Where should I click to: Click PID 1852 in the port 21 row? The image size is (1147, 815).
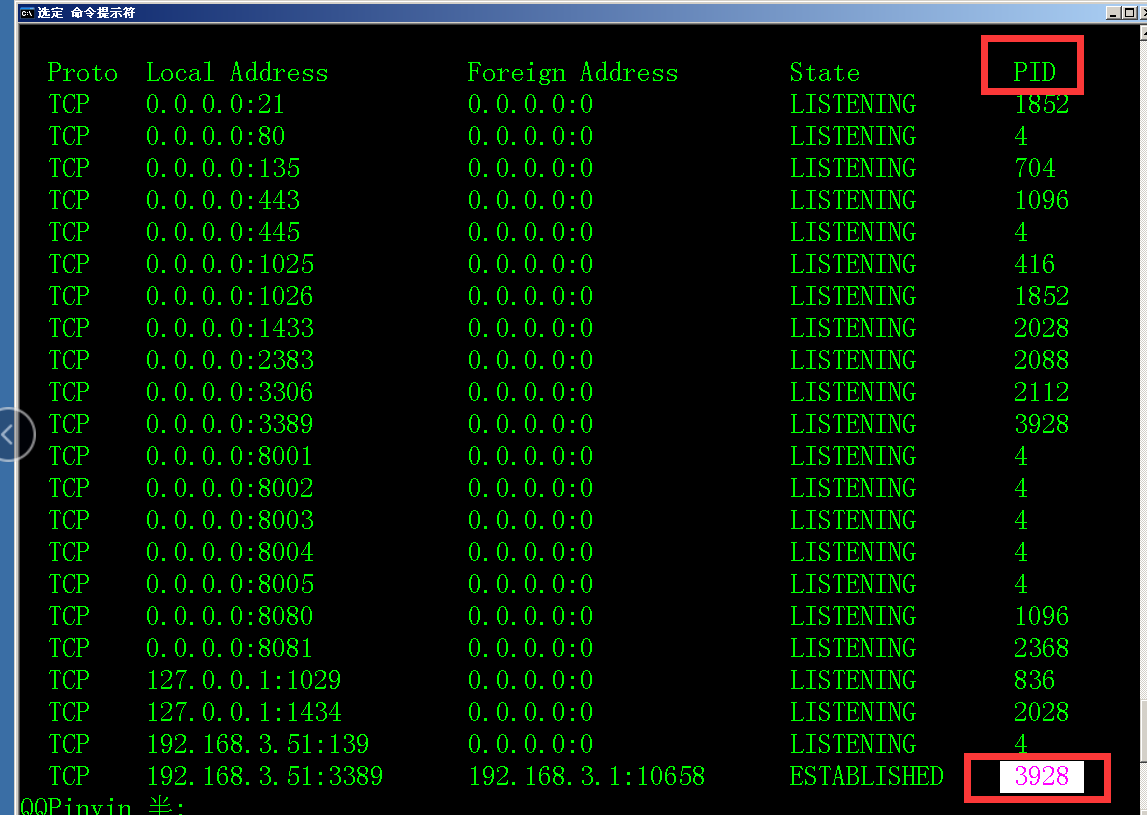[1042, 105]
